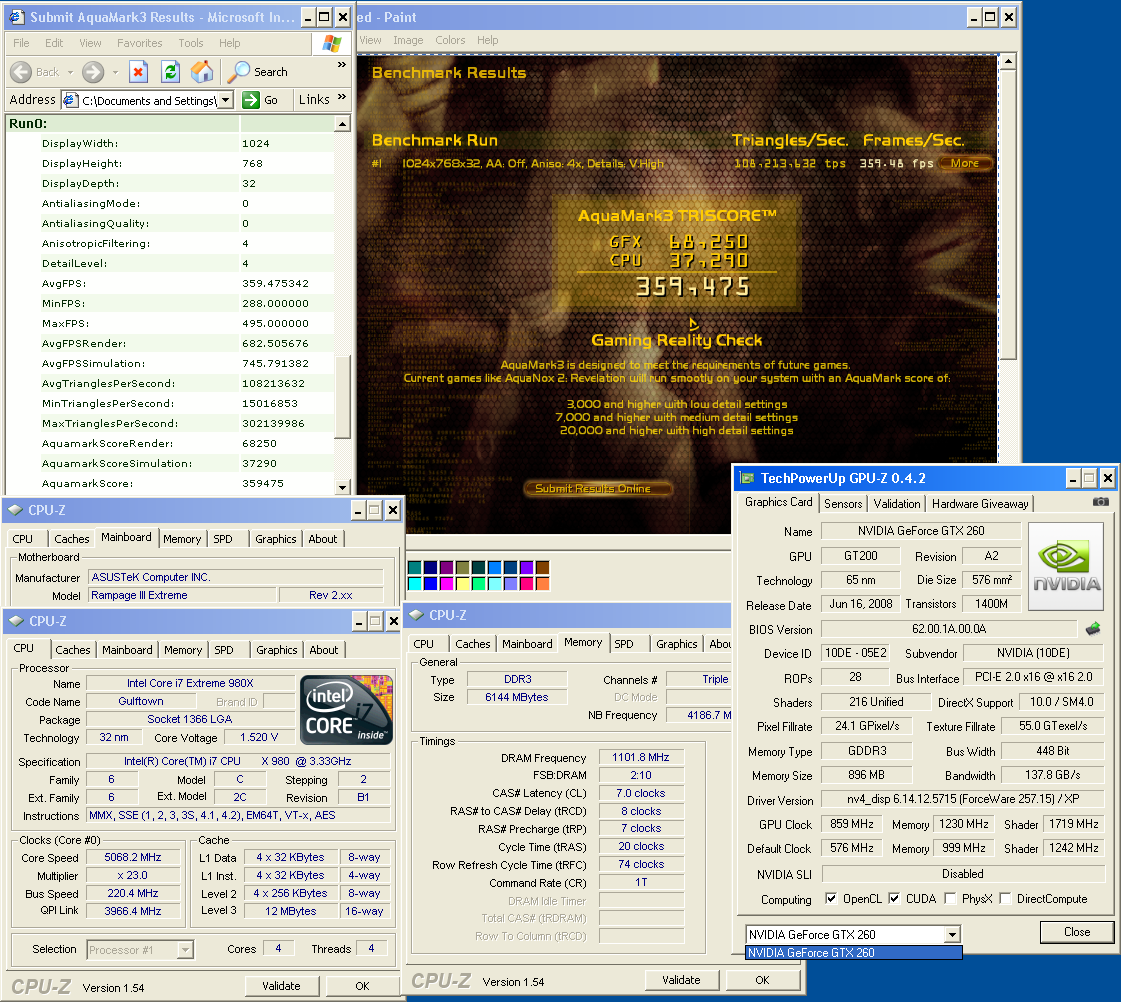Refresh the page in Internet Explorer
Screen dimensions: 1121x1002
170,71
